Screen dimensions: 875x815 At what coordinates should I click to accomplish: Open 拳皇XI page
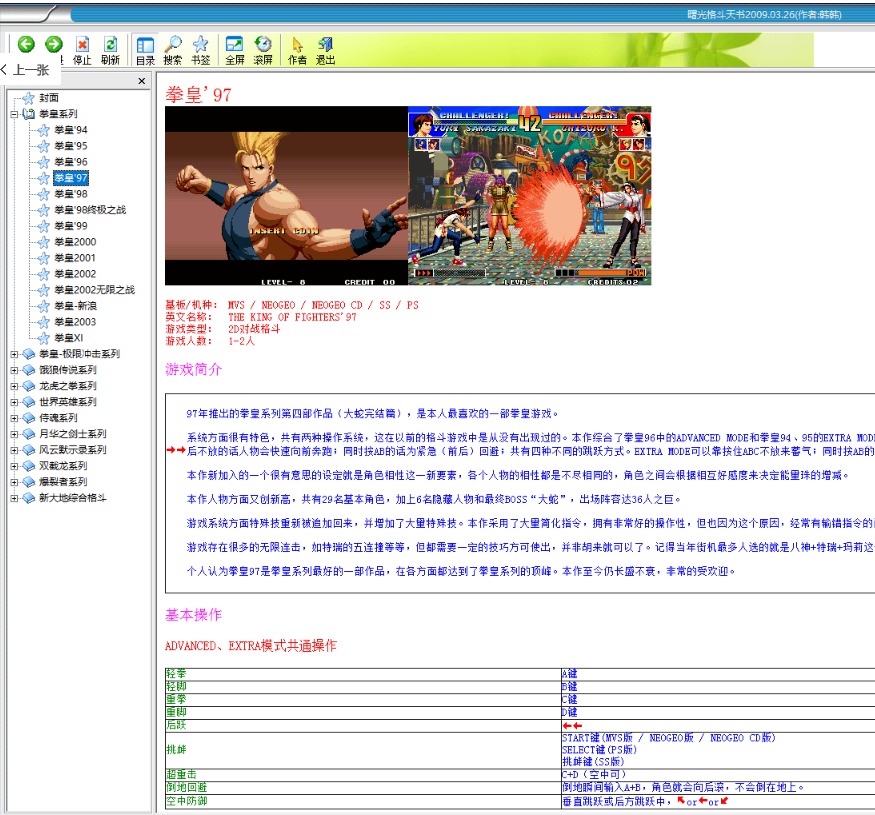(69, 338)
